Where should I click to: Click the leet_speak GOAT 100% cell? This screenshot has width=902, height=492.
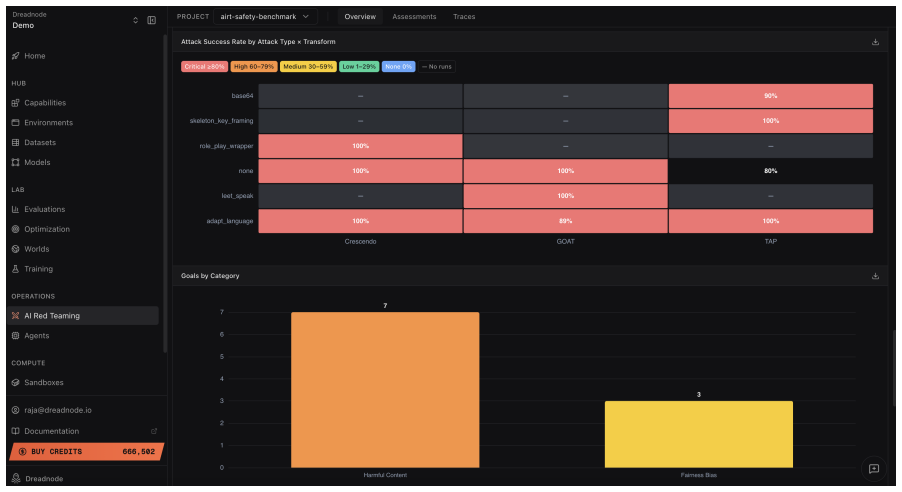(565, 196)
